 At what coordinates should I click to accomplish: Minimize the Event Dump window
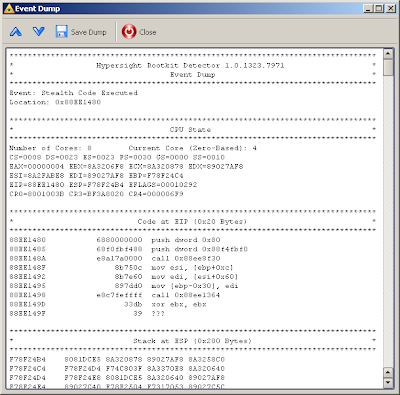pos(368,9)
